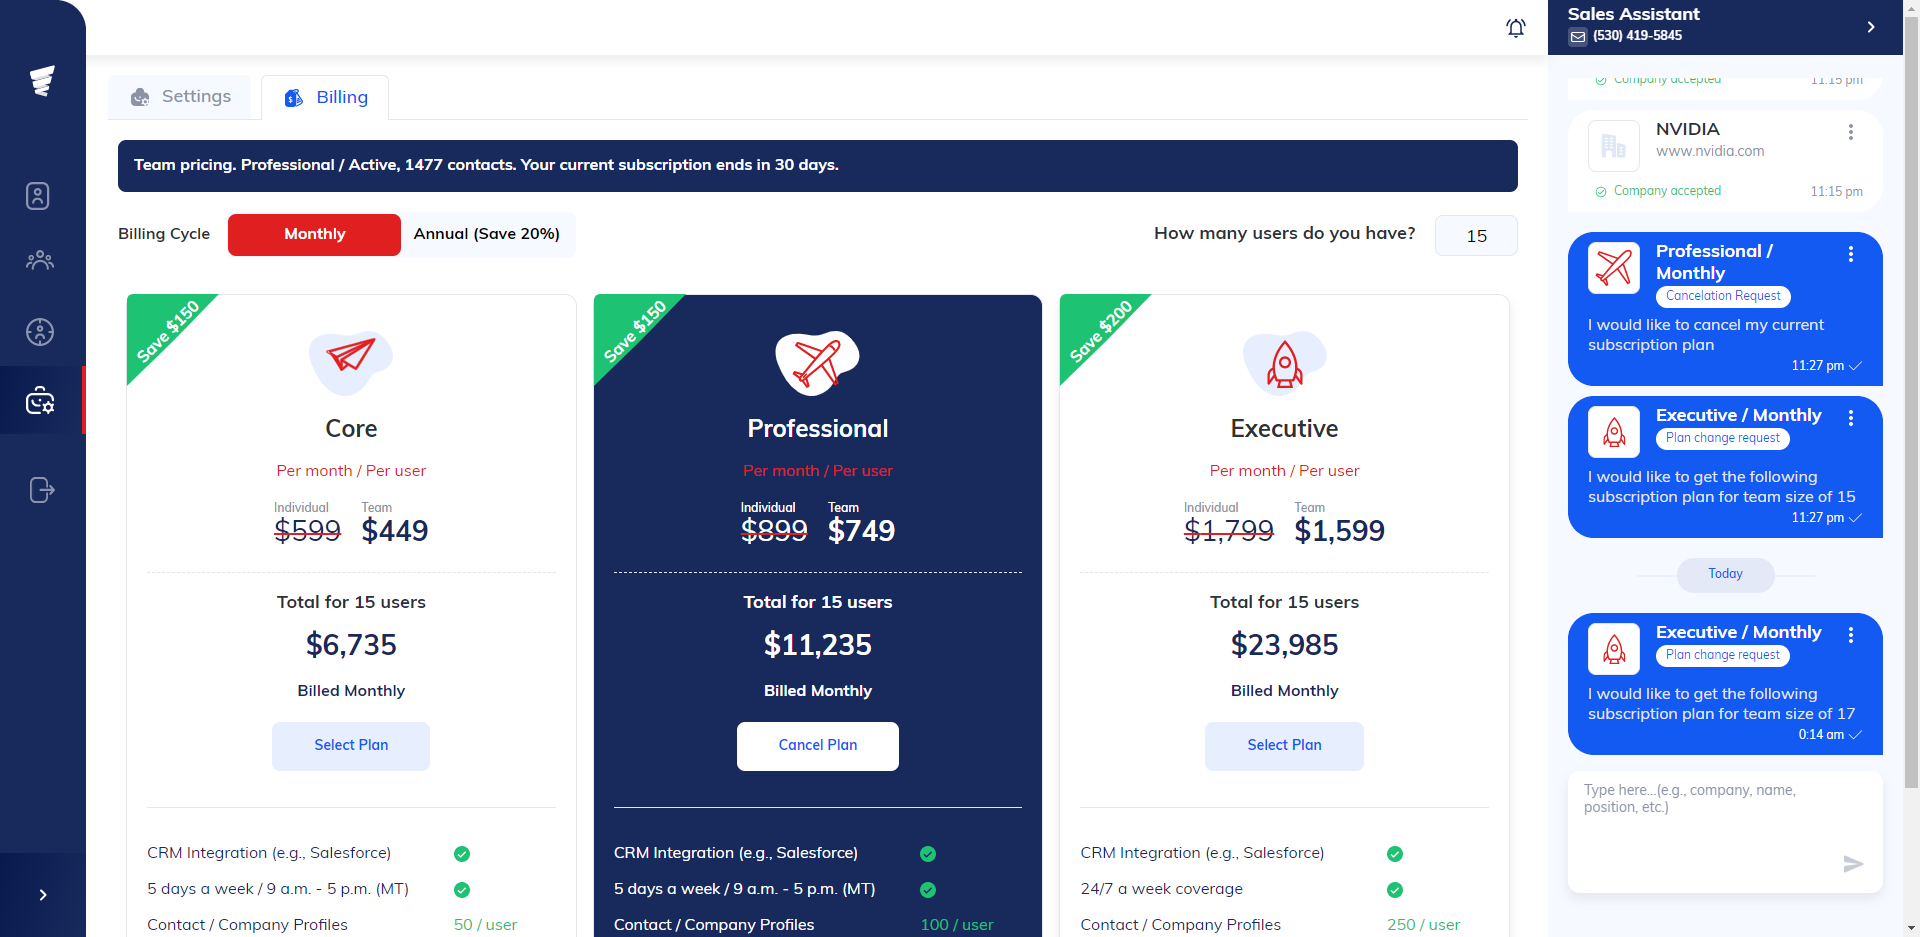Image resolution: width=1920 pixels, height=937 pixels.
Task: Expand the Professional / Monthly message options
Action: tap(1851, 254)
